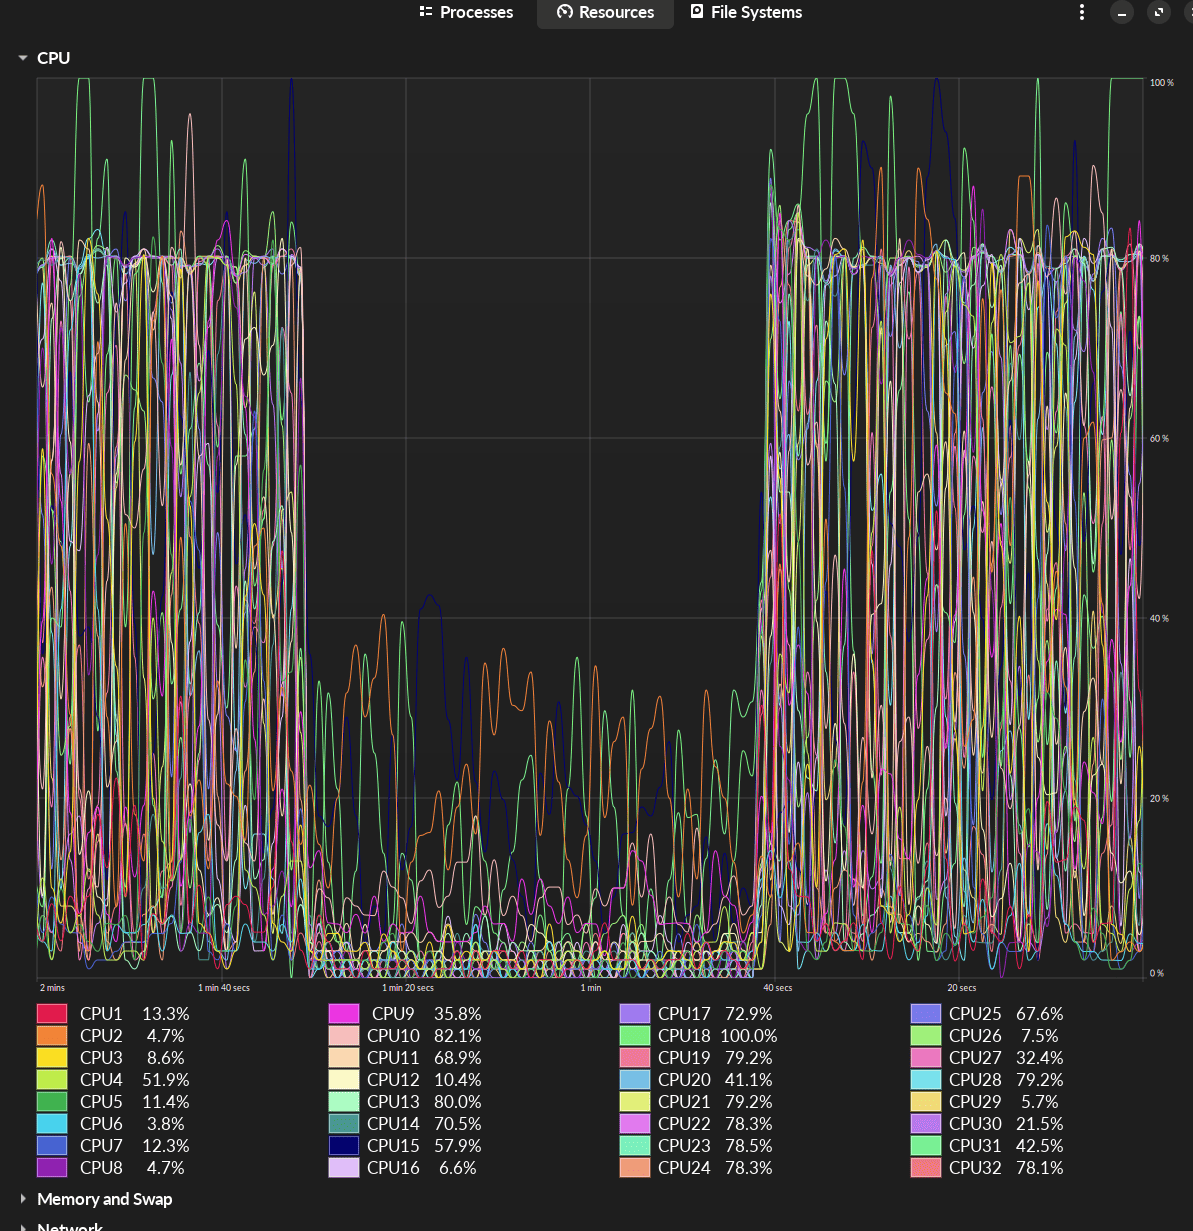Click the CPU30 color swatch

click(926, 1124)
